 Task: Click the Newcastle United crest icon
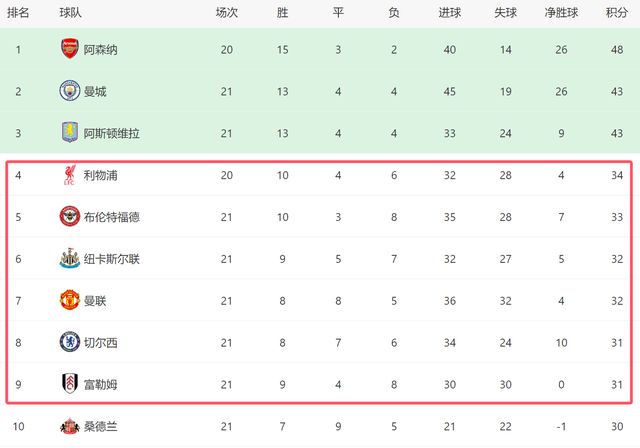(x=69, y=259)
